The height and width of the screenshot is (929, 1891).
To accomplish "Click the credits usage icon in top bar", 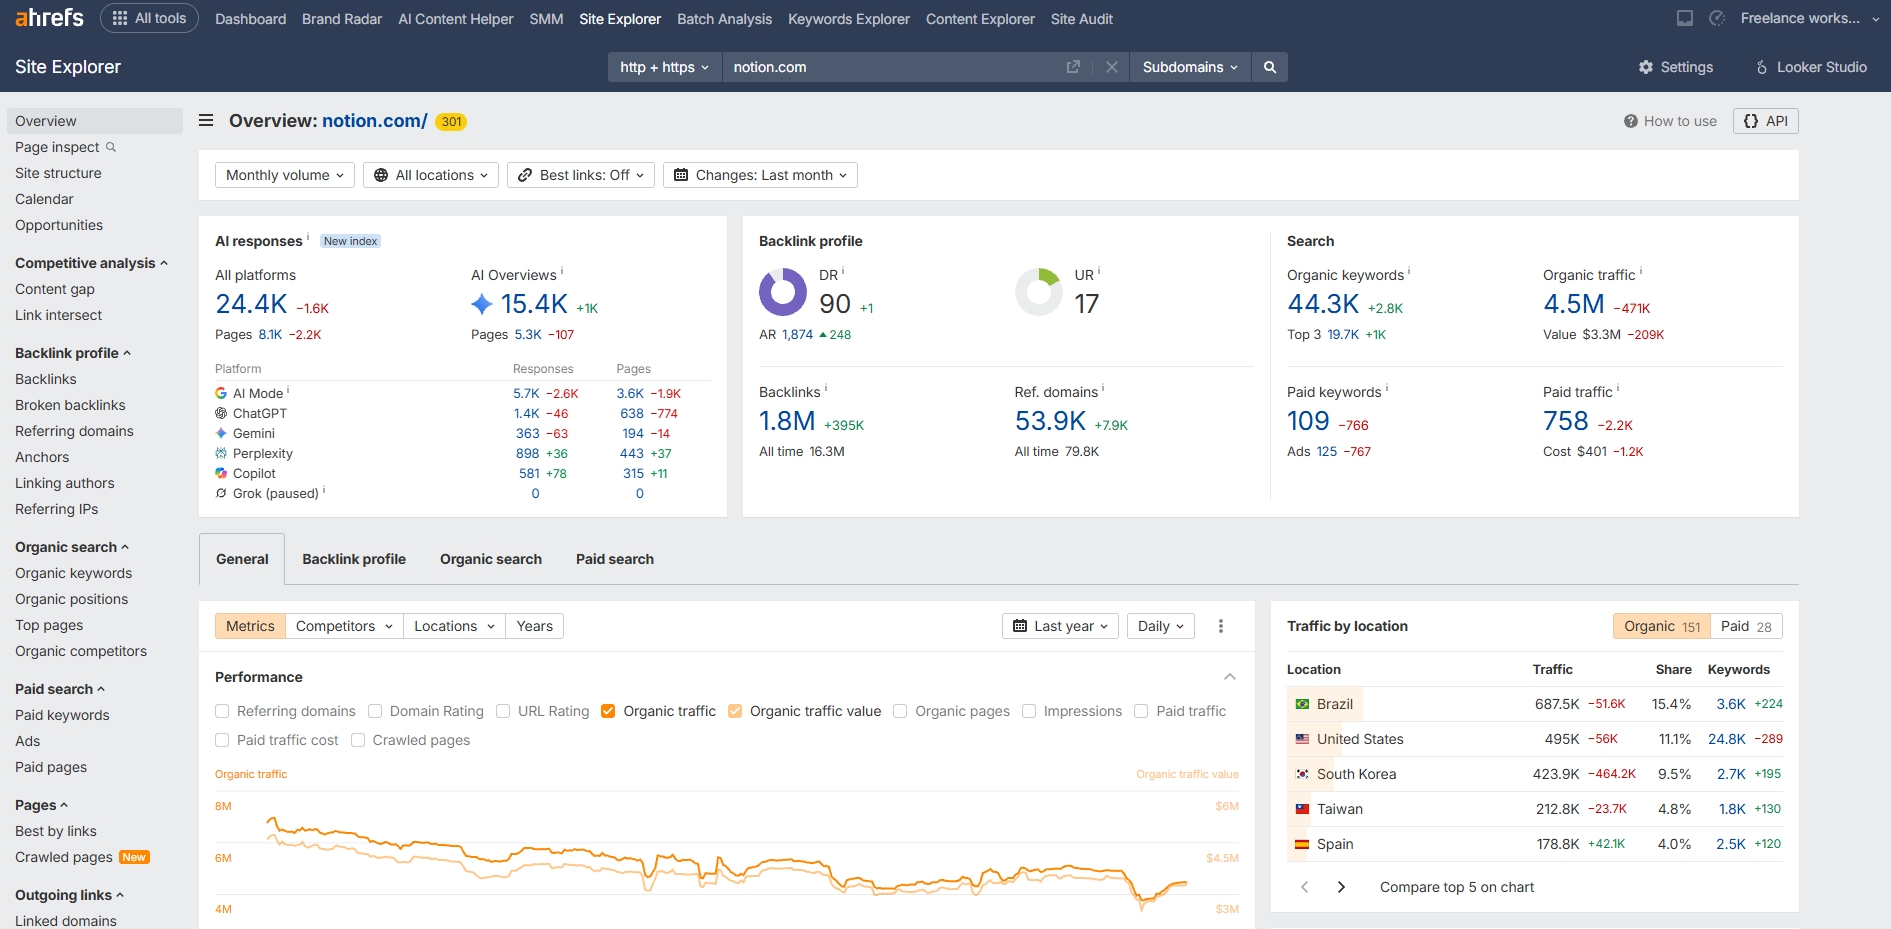I will click(x=1717, y=18).
